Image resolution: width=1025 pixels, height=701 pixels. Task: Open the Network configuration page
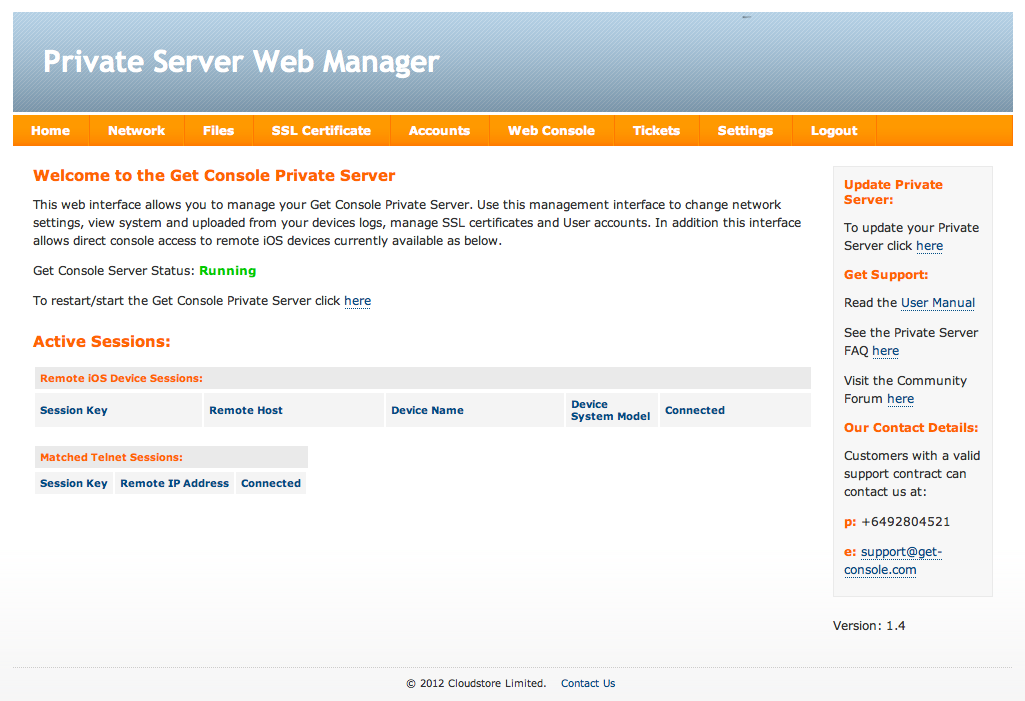click(x=136, y=130)
